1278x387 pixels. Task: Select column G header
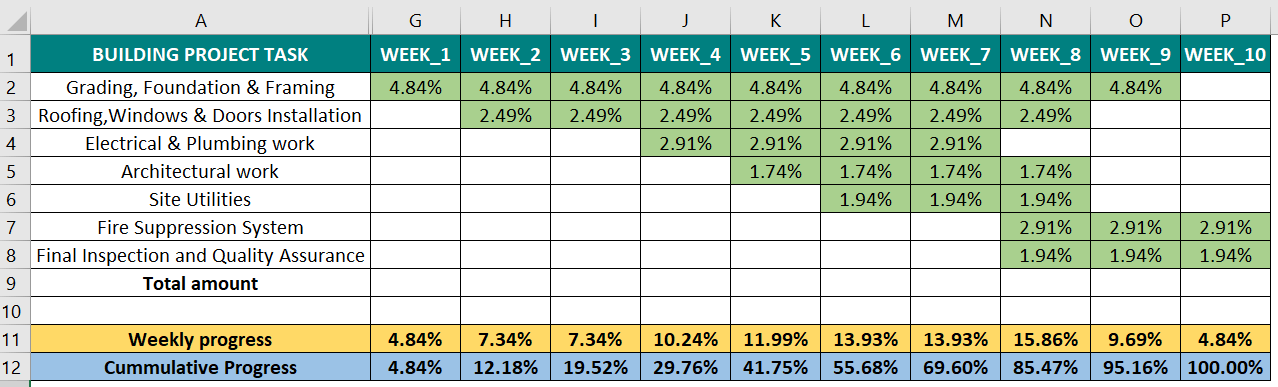[x=414, y=18]
